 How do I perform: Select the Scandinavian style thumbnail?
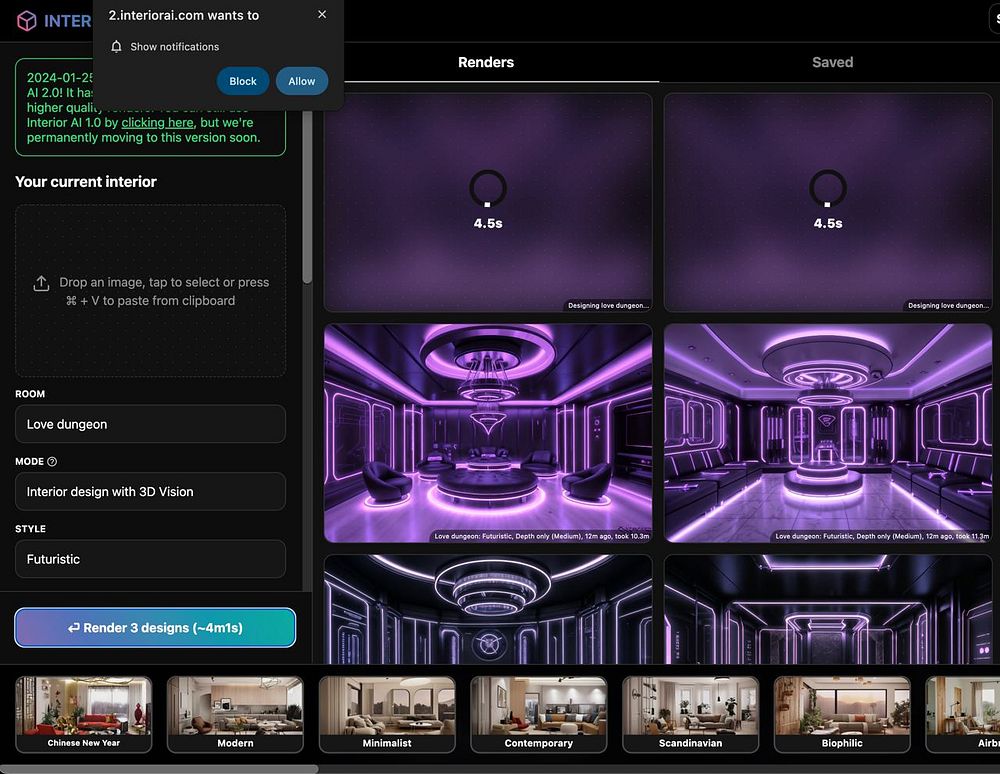691,715
